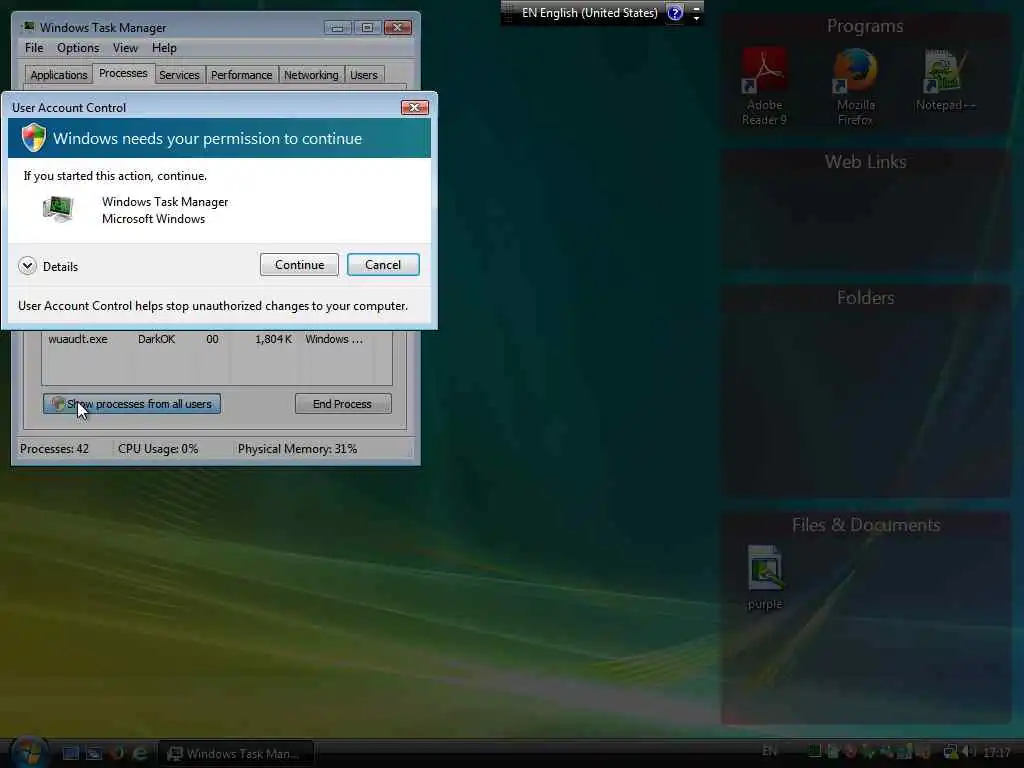This screenshot has width=1024, height=768.
Task: Click Continue to grant permission
Action: (x=299, y=264)
